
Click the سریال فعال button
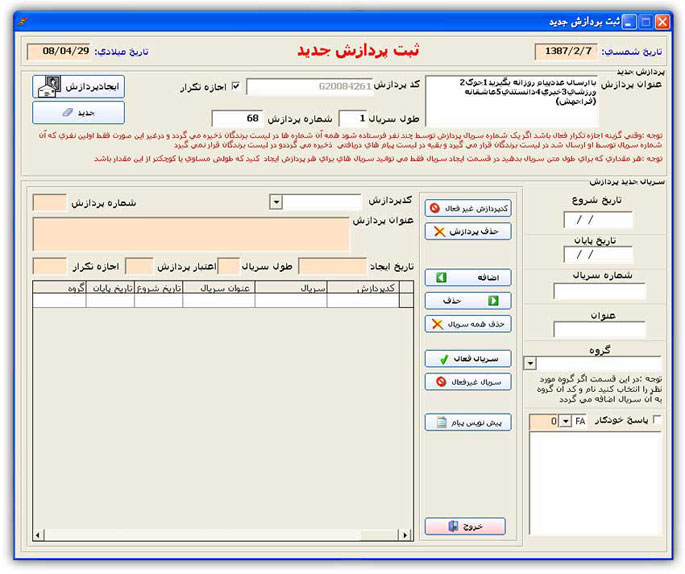tap(468, 359)
